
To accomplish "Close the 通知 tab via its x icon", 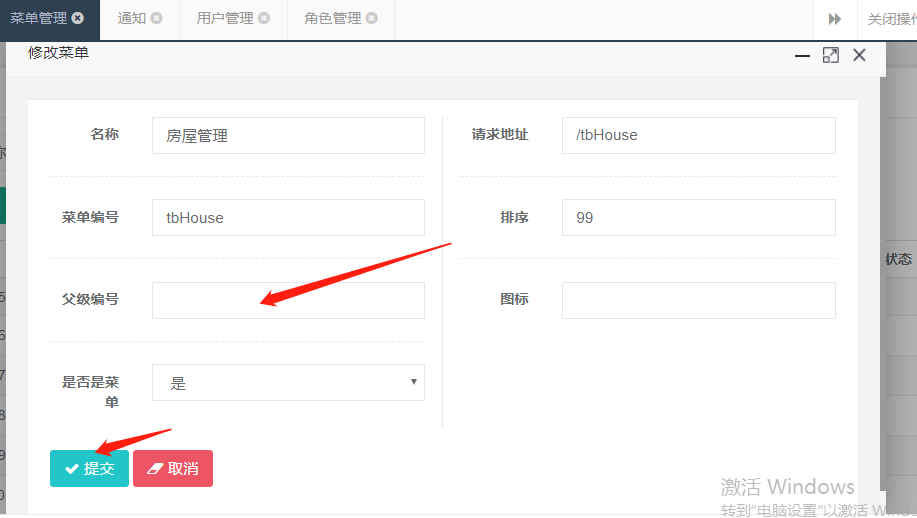I will 156,18.
